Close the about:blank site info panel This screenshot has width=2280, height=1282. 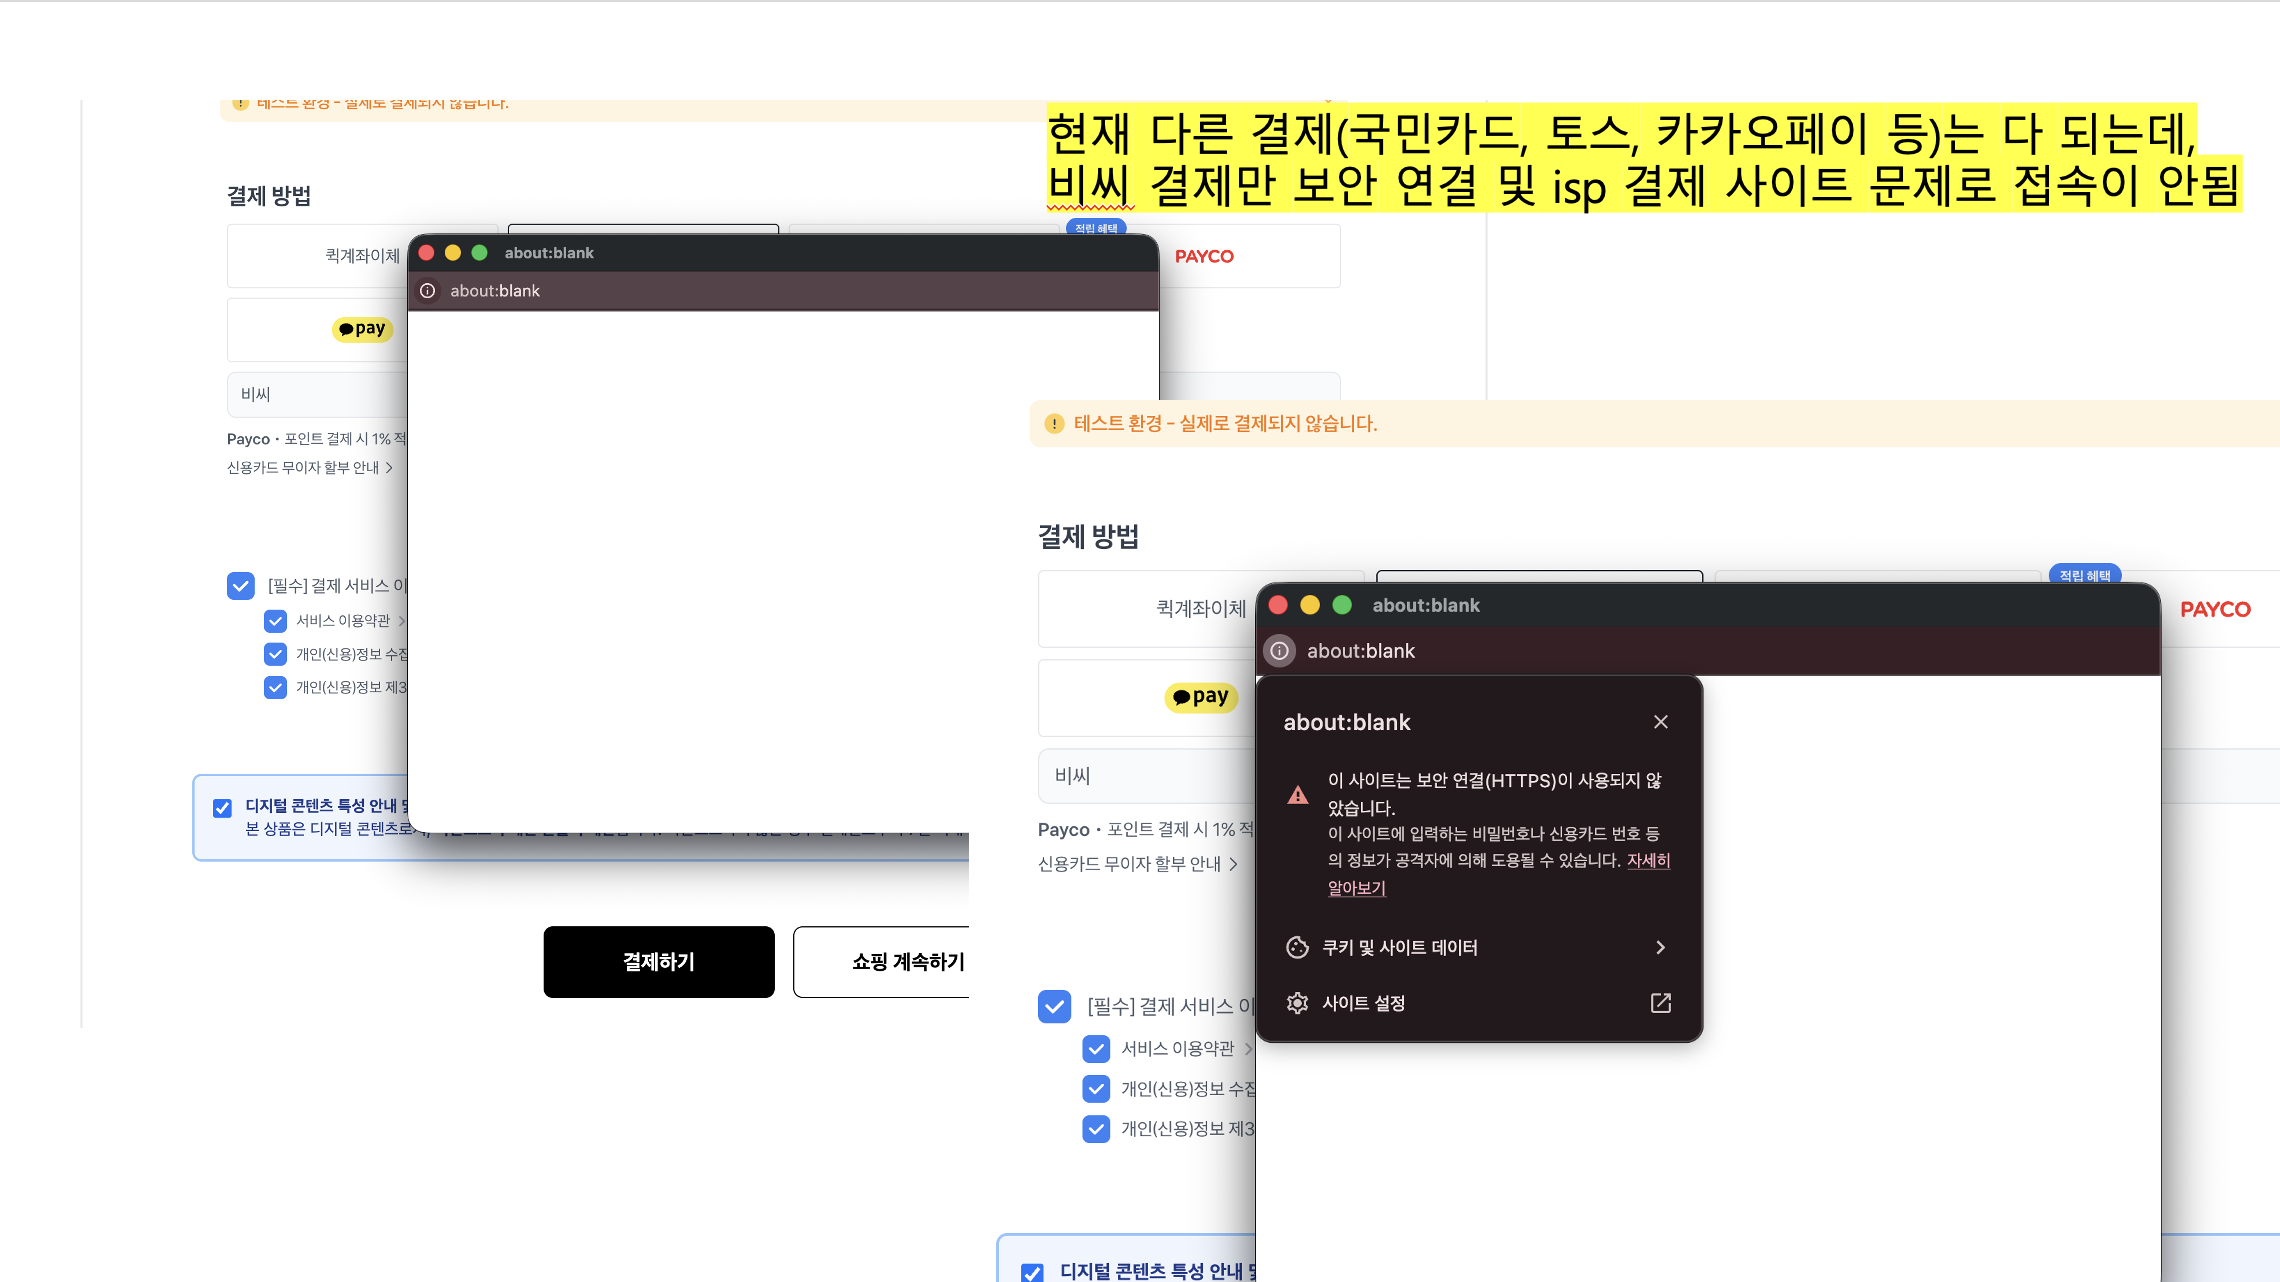(1660, 722)
